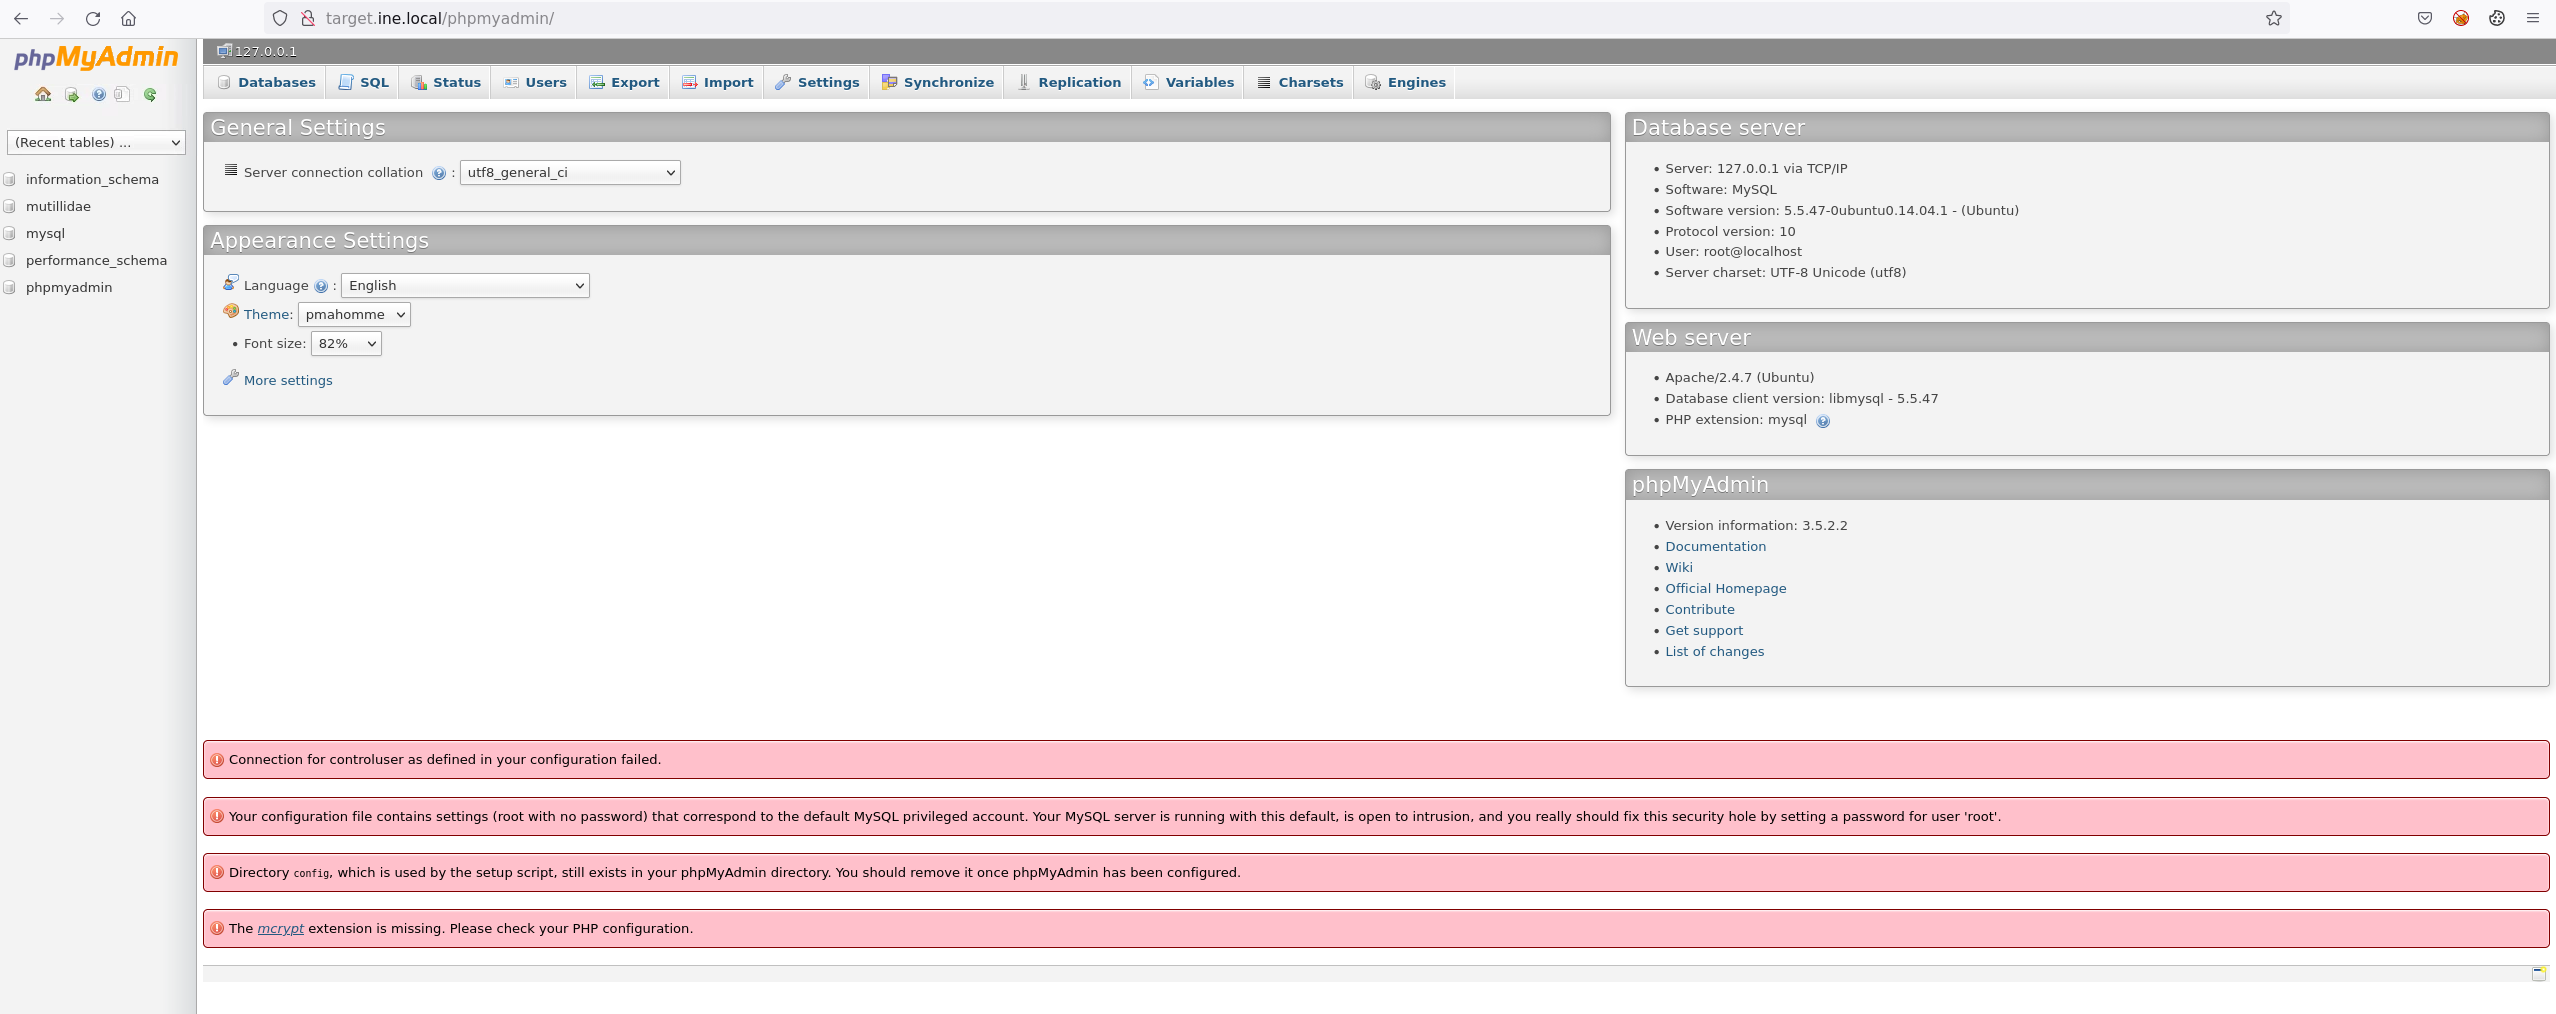Reload navigation frame with green refresh icon
Image resolution: width=2556 pixels, height=1014 pixels.
150,95
